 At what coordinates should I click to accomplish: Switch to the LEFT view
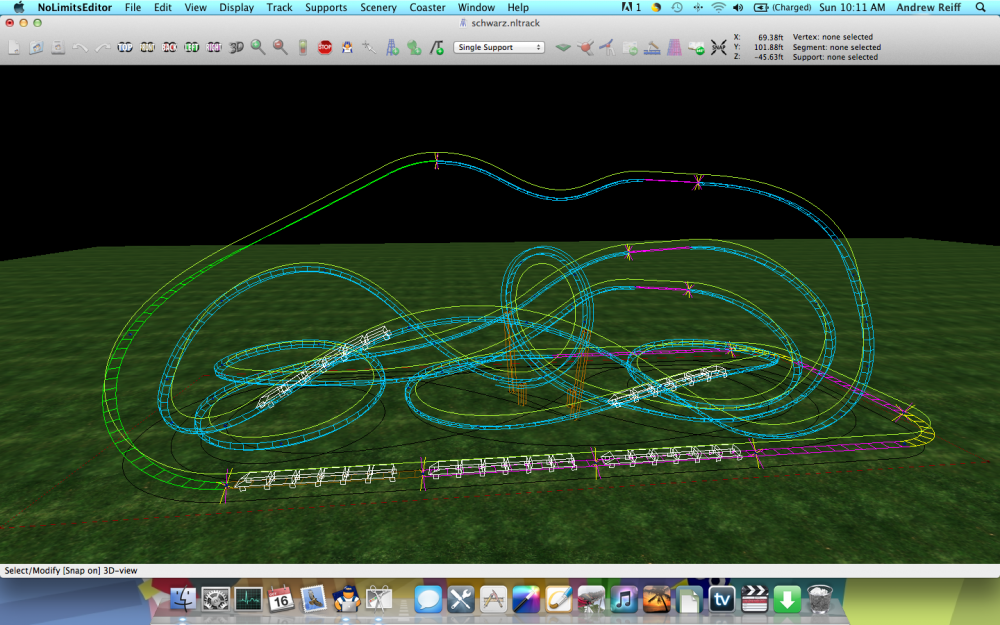click(191, 47)
